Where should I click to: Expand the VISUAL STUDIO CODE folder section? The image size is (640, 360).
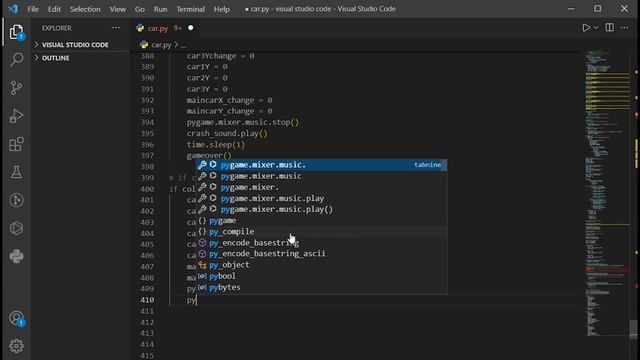(x=75, y=44)
